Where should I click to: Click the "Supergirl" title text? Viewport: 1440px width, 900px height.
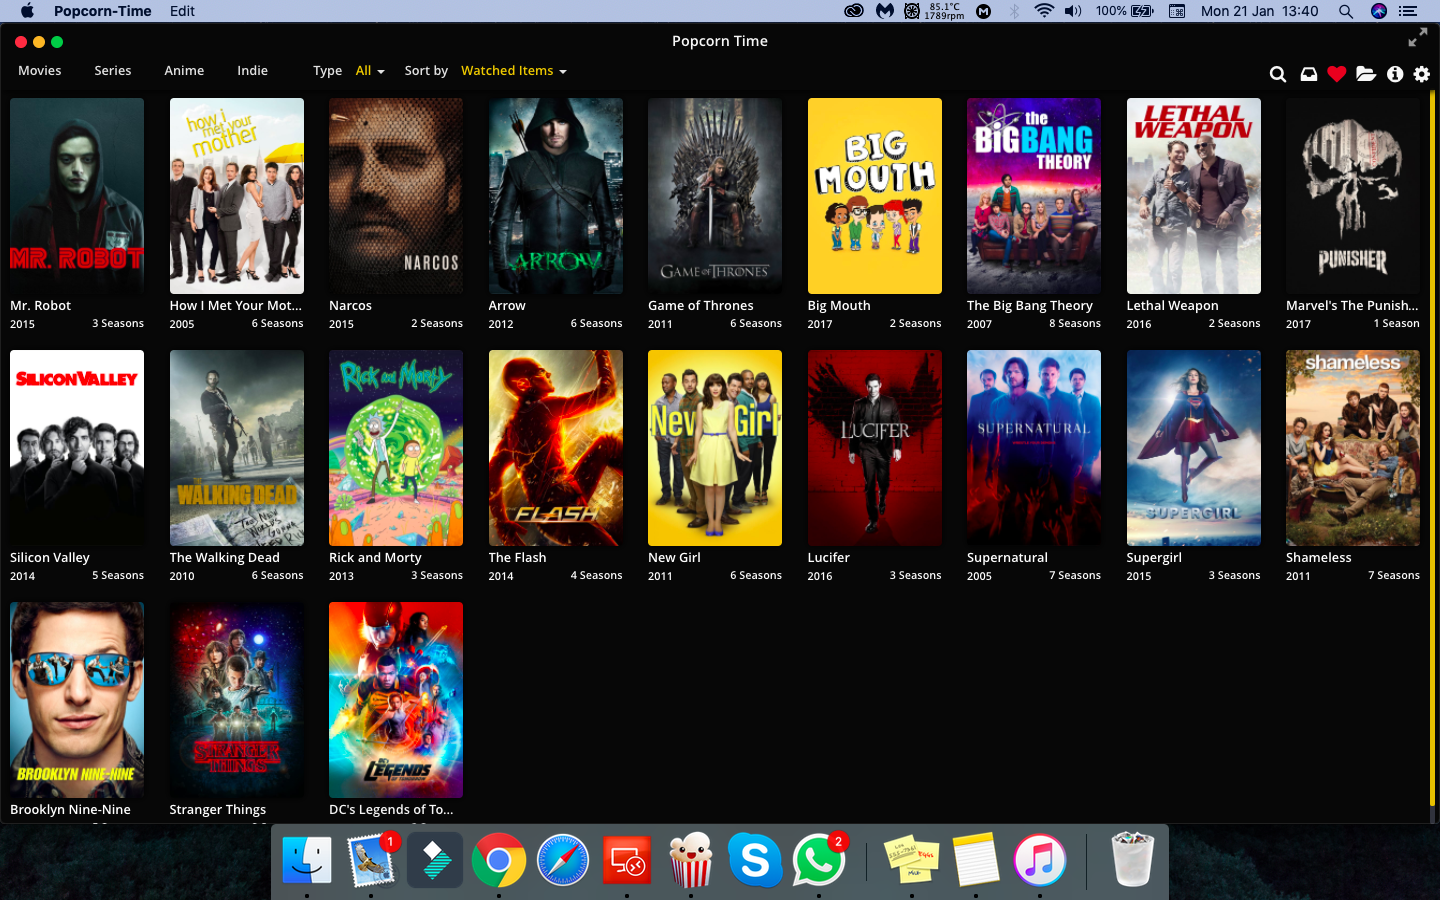(x=1154, y=558)
